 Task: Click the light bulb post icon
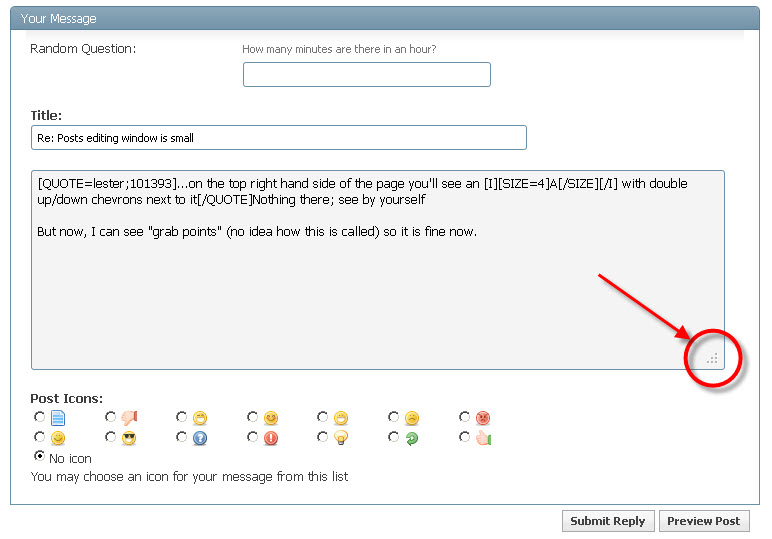pos(341,438)
